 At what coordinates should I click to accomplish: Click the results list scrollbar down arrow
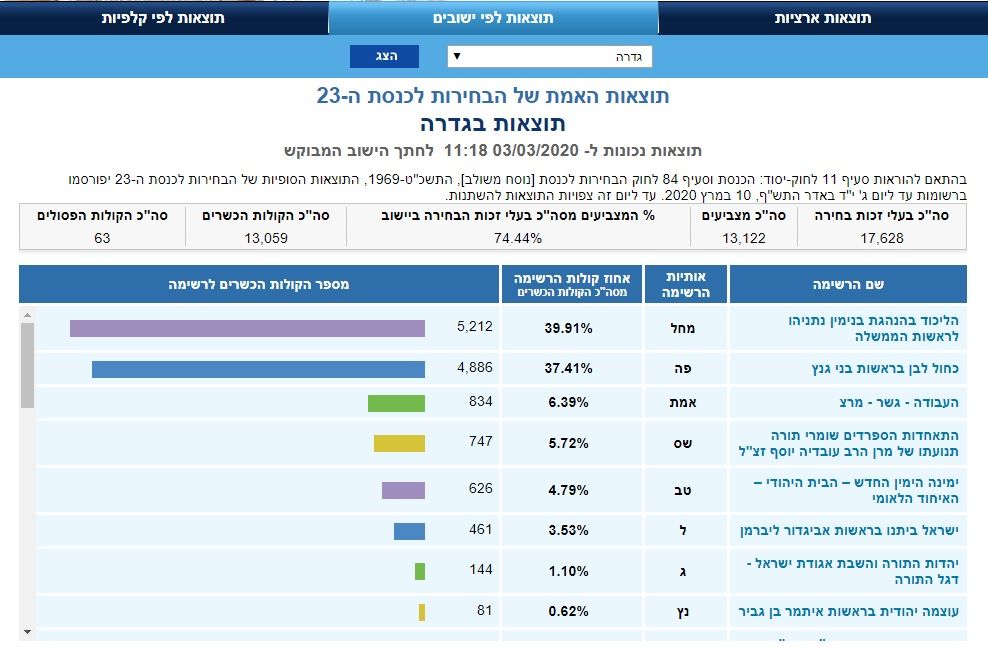point(26,632)
